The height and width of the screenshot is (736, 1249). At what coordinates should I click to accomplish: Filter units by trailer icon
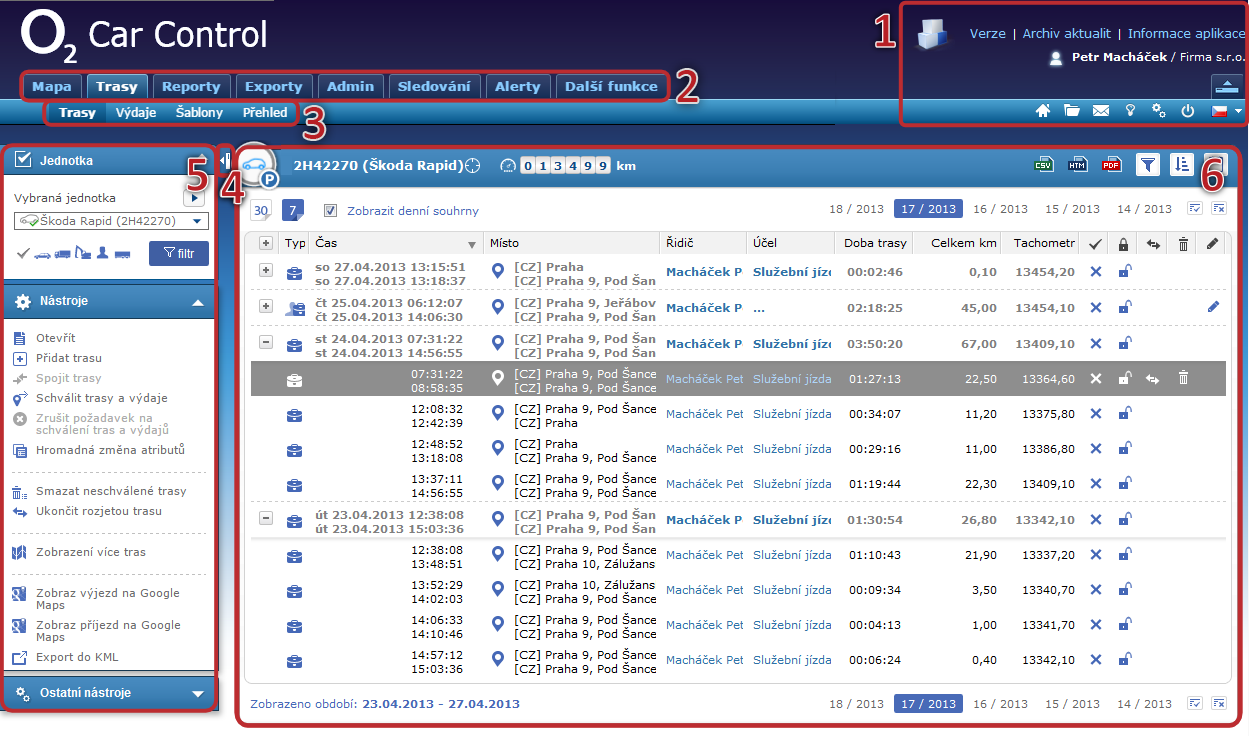[122, 254]
